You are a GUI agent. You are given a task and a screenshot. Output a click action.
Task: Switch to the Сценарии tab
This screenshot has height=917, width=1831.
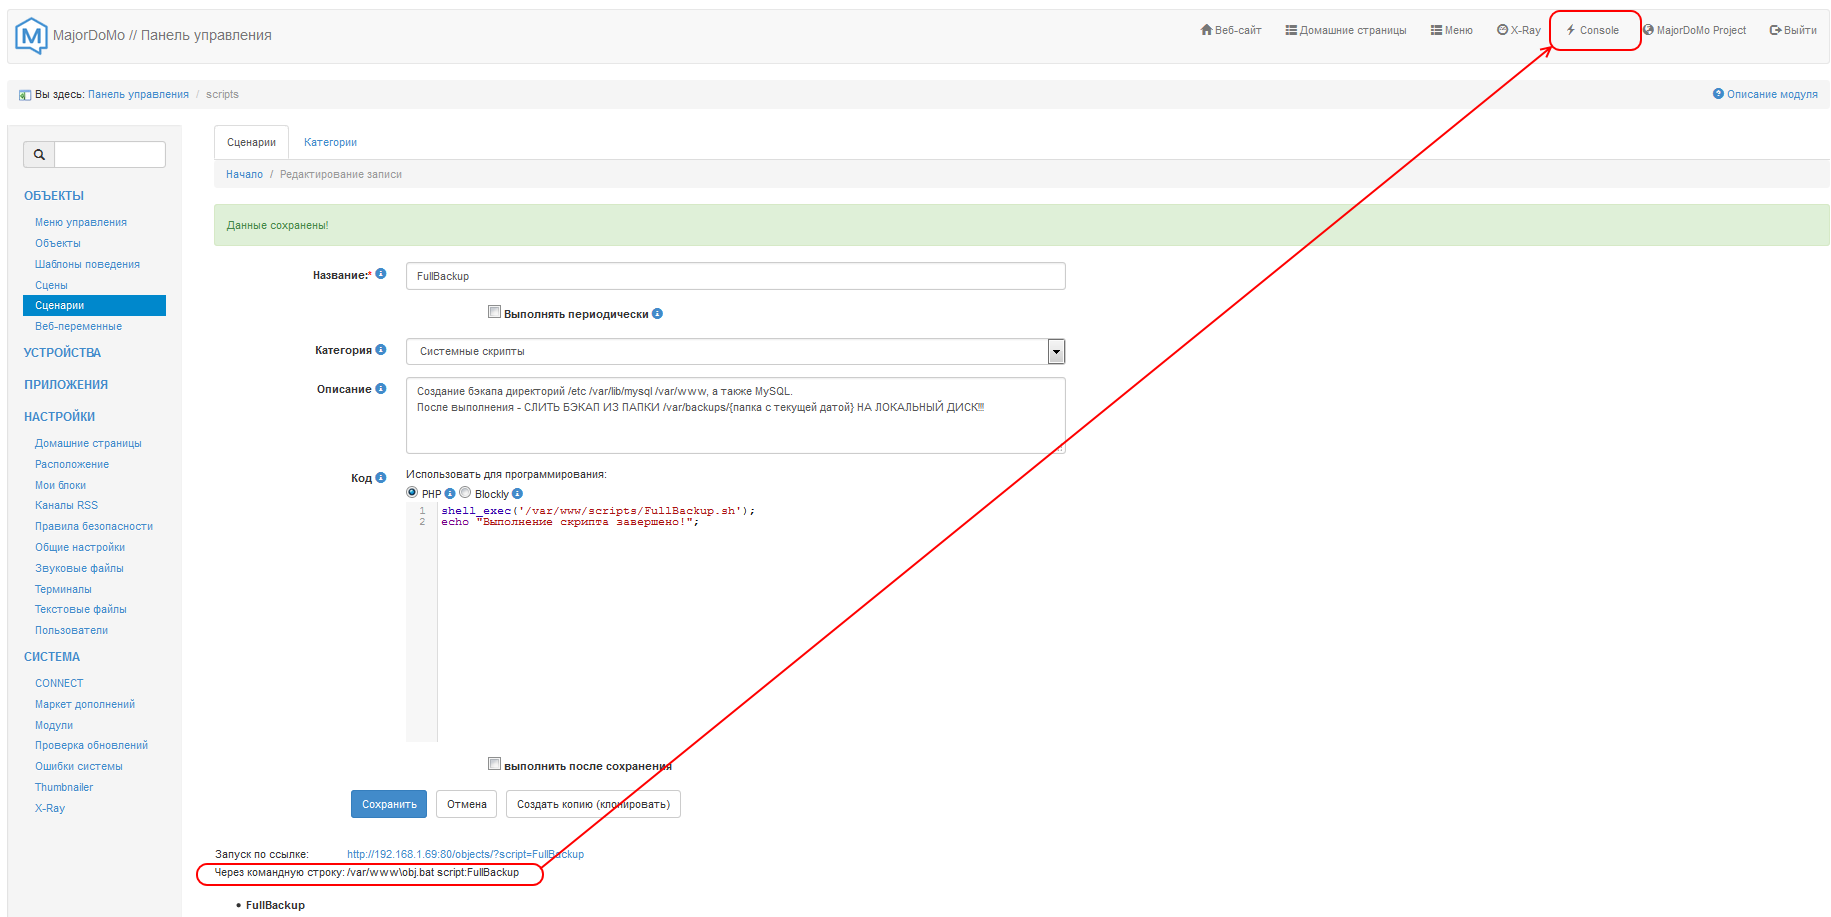(251, 142)
